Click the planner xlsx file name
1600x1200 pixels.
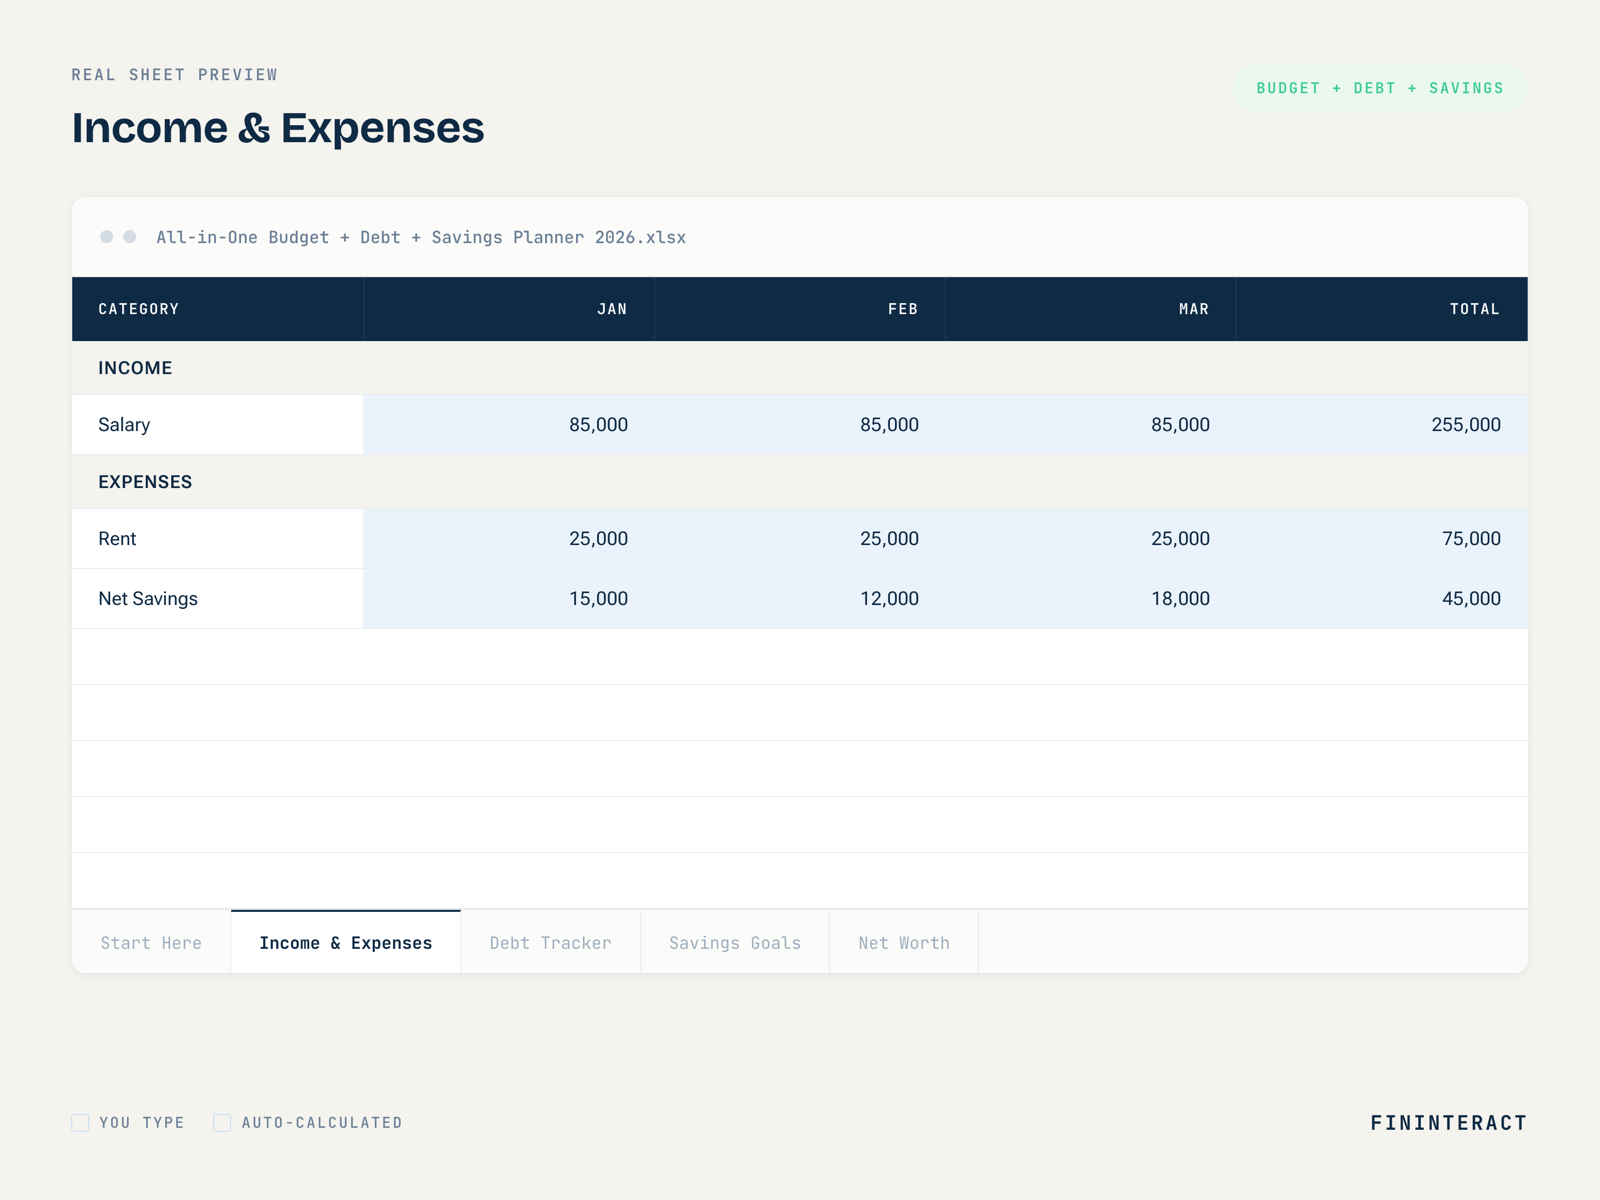tap(421, 237)
